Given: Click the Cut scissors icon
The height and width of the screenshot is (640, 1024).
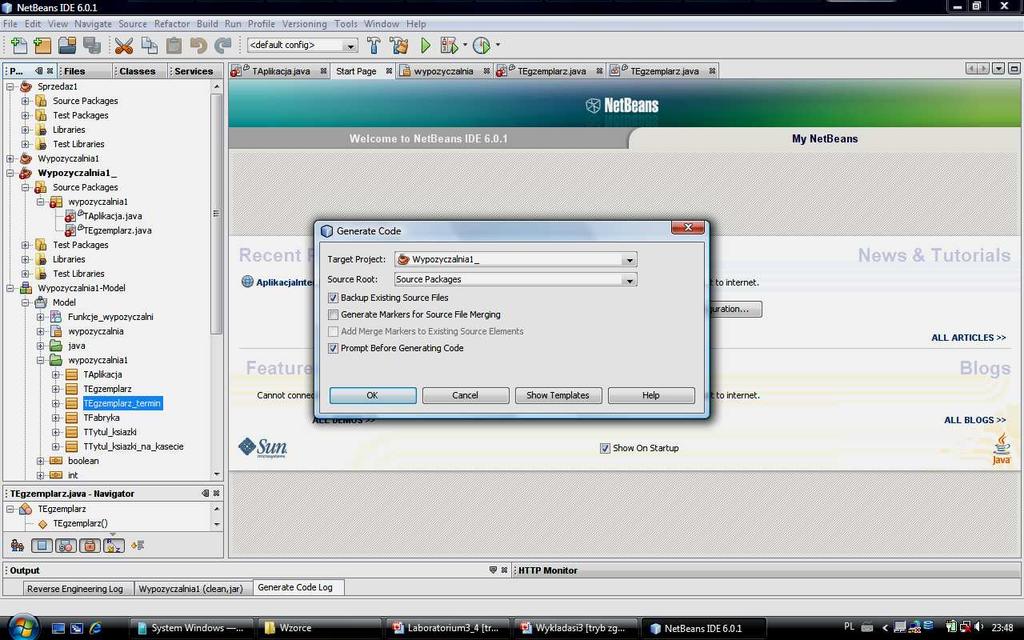Looking at the screenshot, I should pos(123,45).
